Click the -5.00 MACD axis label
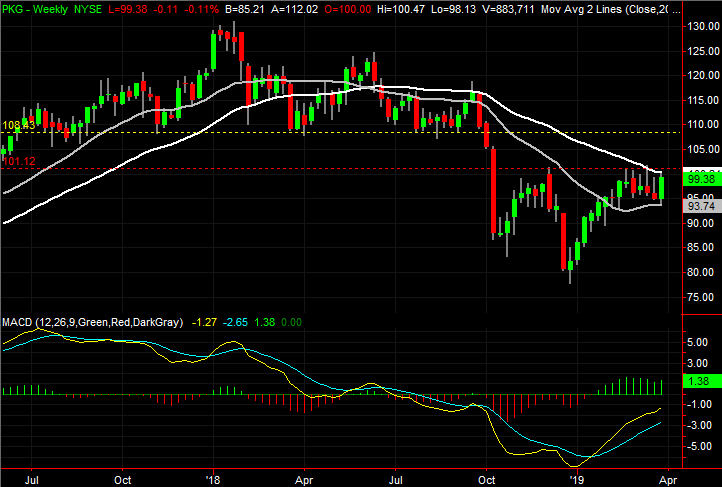 (697, 446)
